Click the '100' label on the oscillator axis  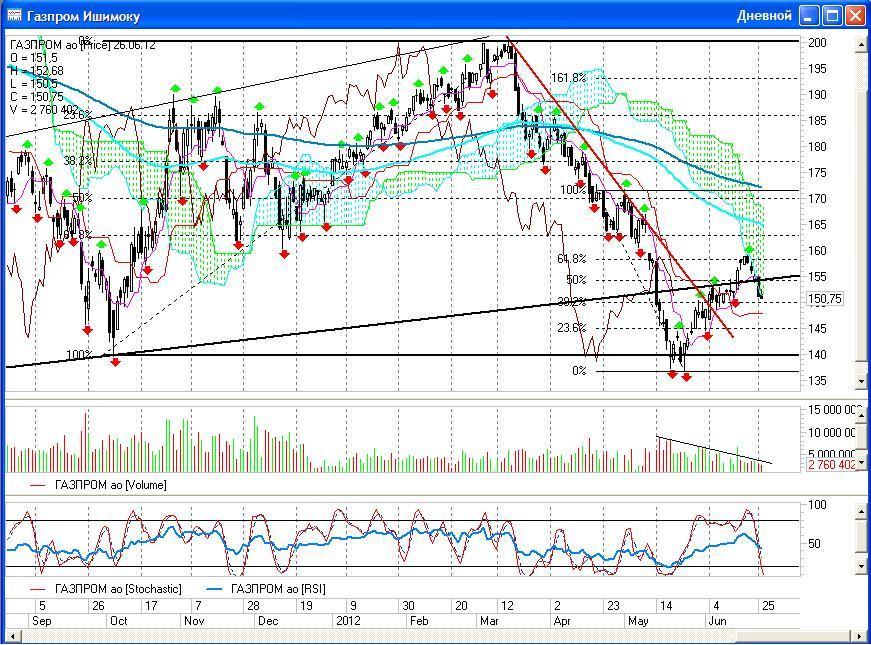pos(817,505)
